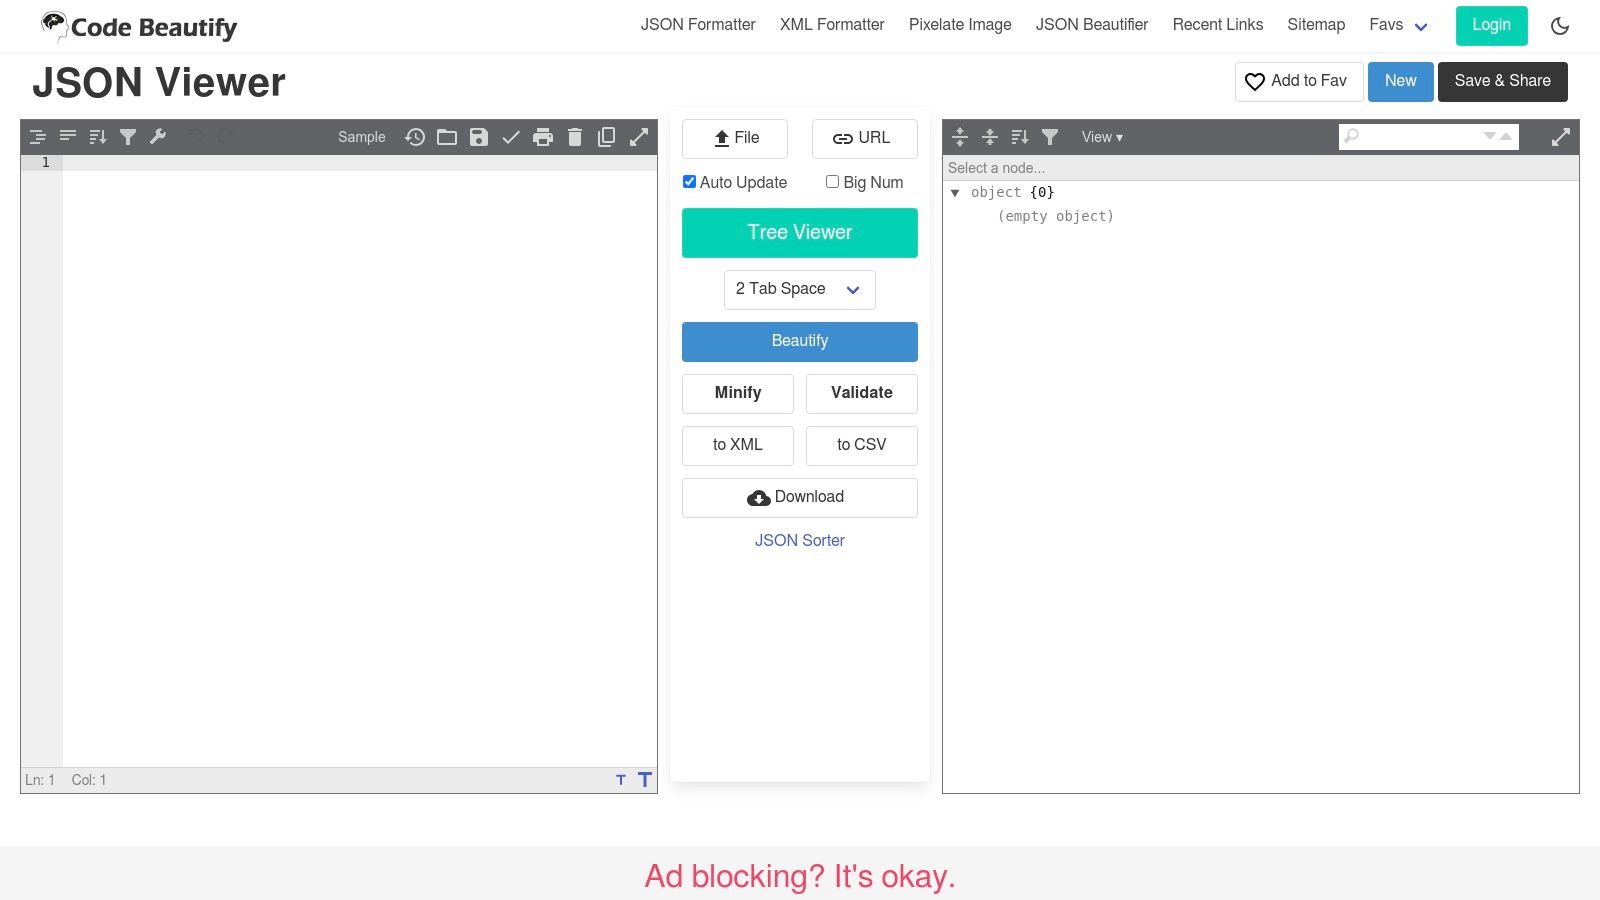Open the View dropdown in the tree panel
1600x900 pixels.
1101,137
